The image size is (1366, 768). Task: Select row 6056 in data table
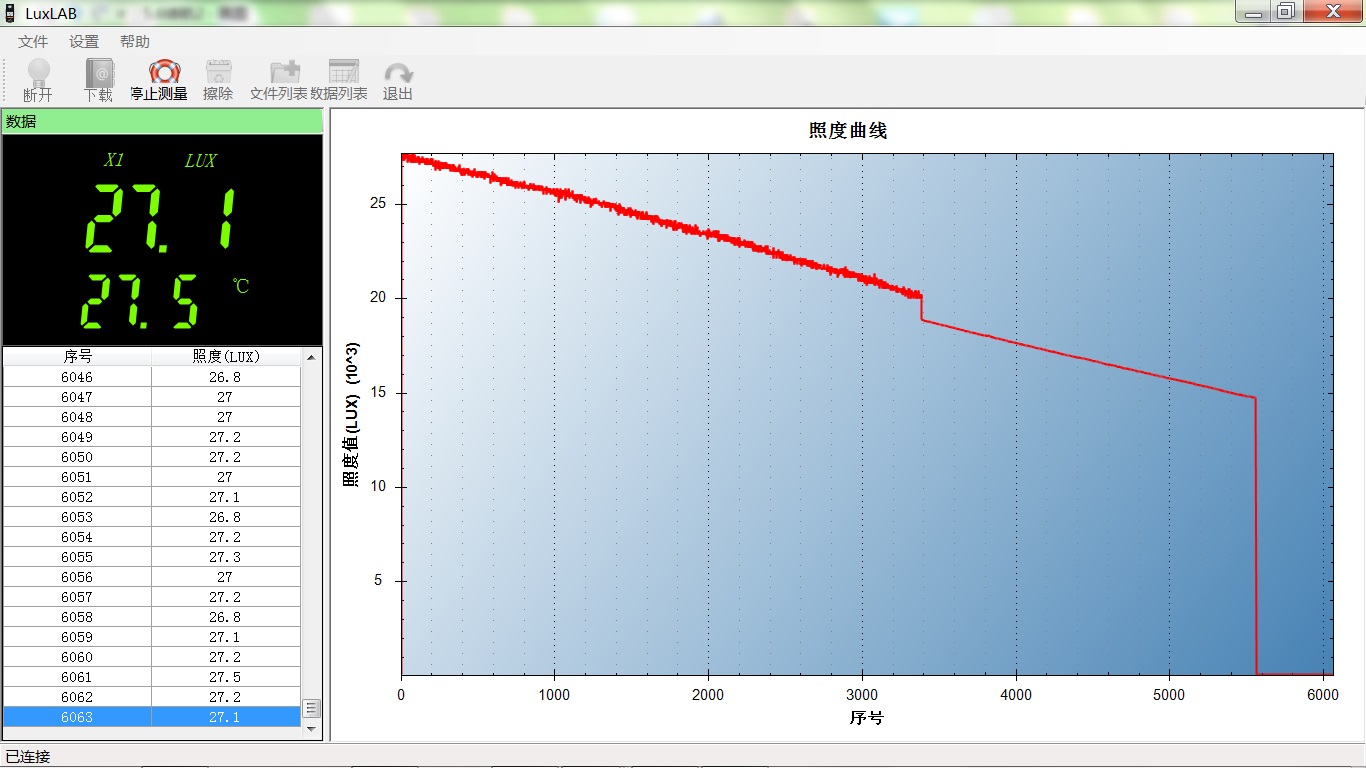pyautogui.click(x=152, y=577)
